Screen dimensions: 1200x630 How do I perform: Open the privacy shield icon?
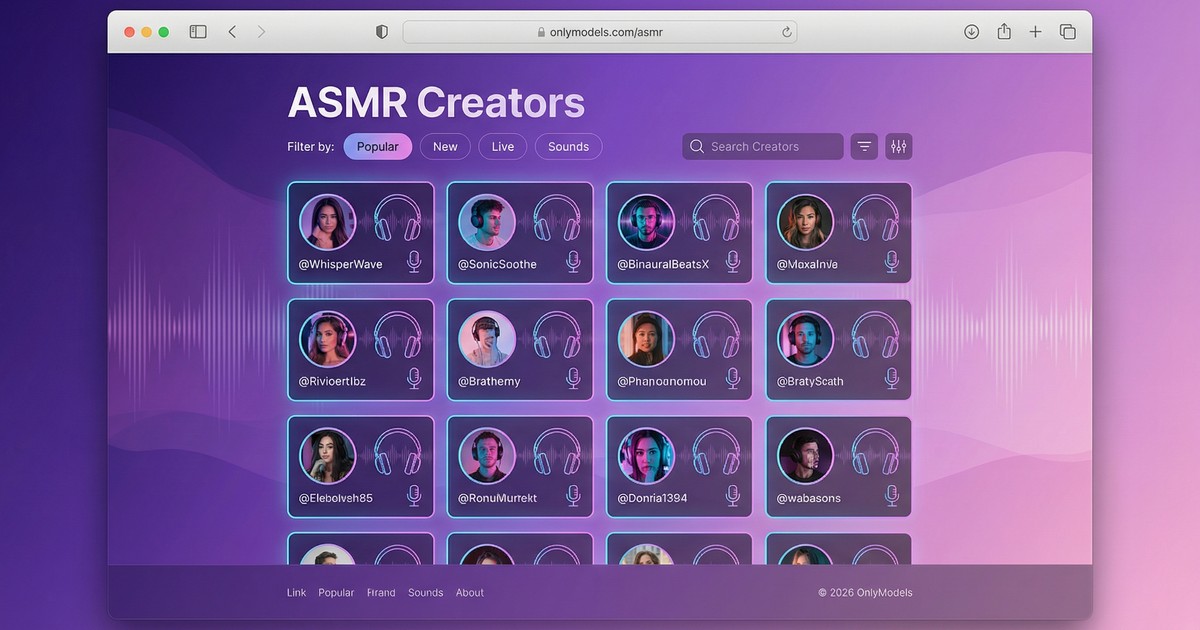click(381, 32)
